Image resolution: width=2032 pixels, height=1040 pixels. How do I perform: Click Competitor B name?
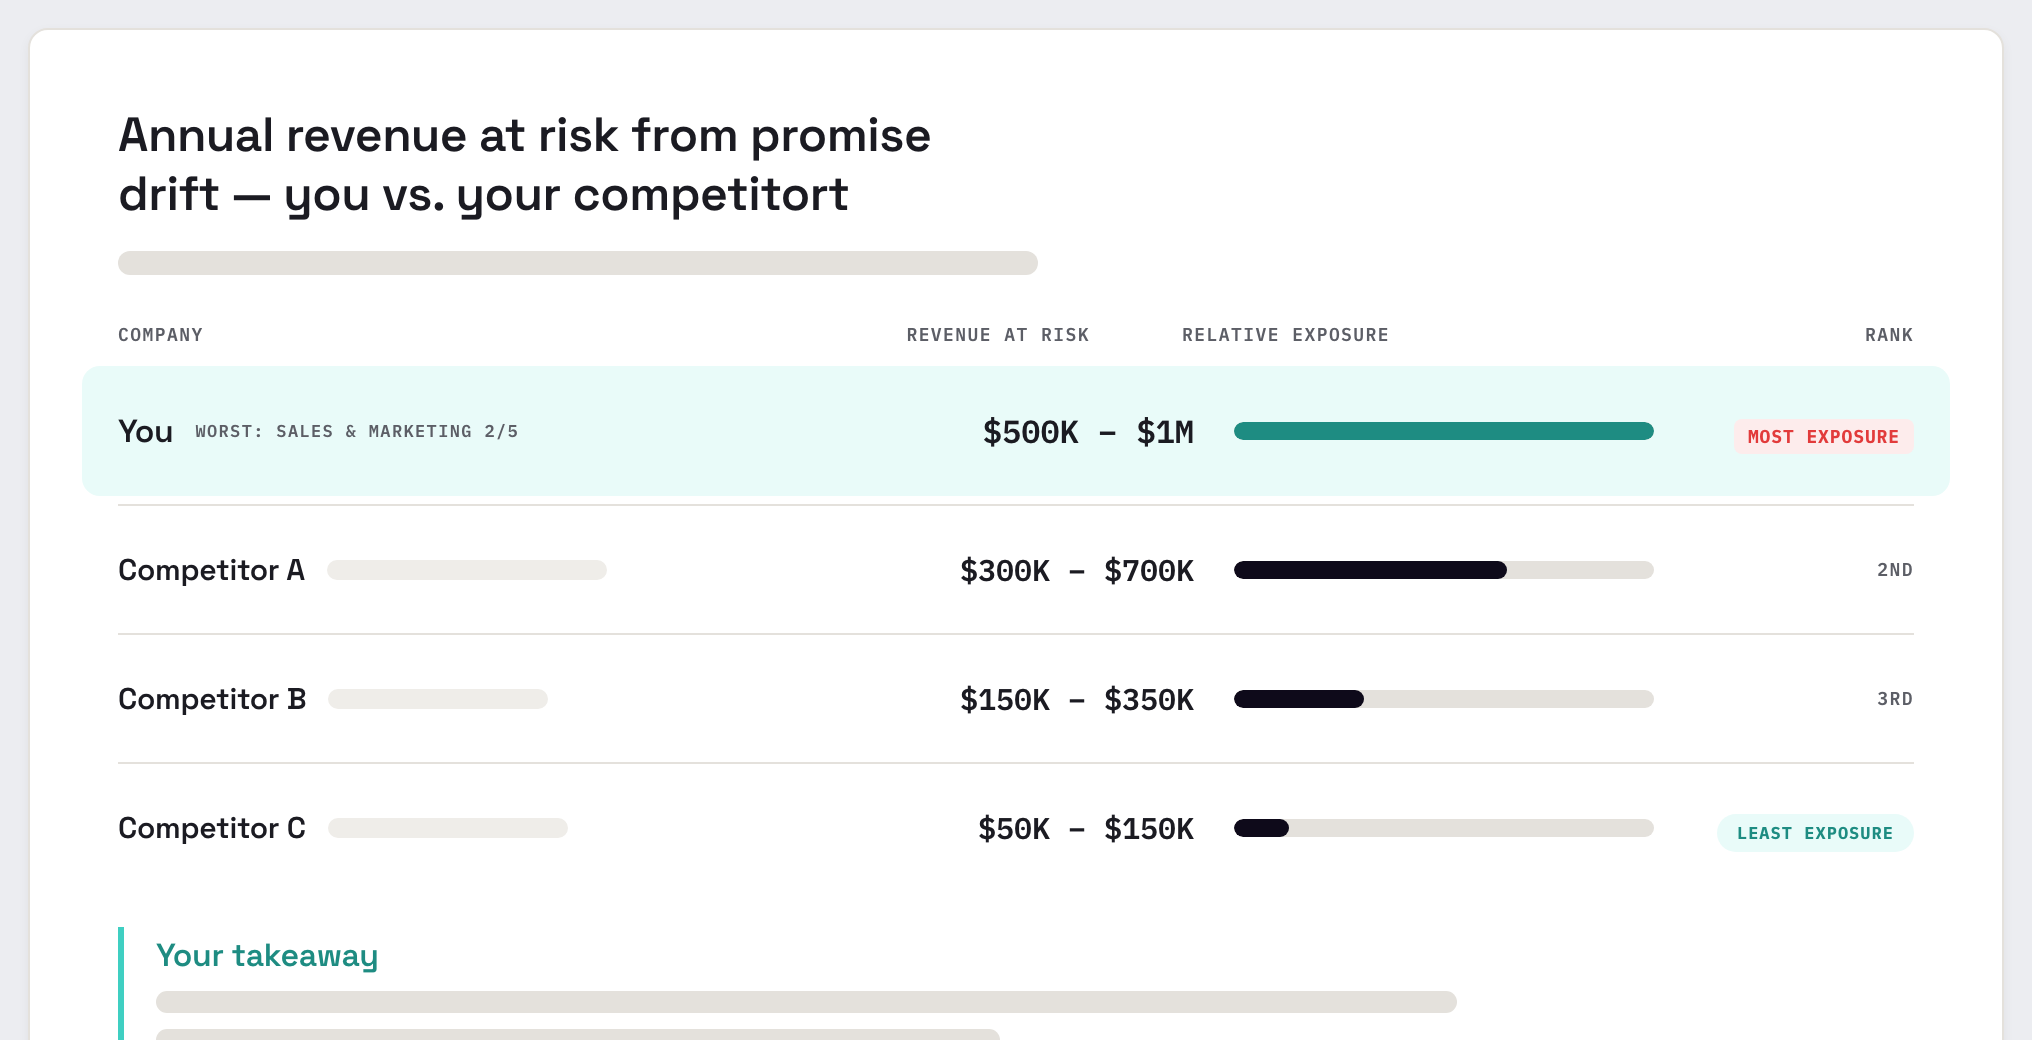tap(212, 699)
